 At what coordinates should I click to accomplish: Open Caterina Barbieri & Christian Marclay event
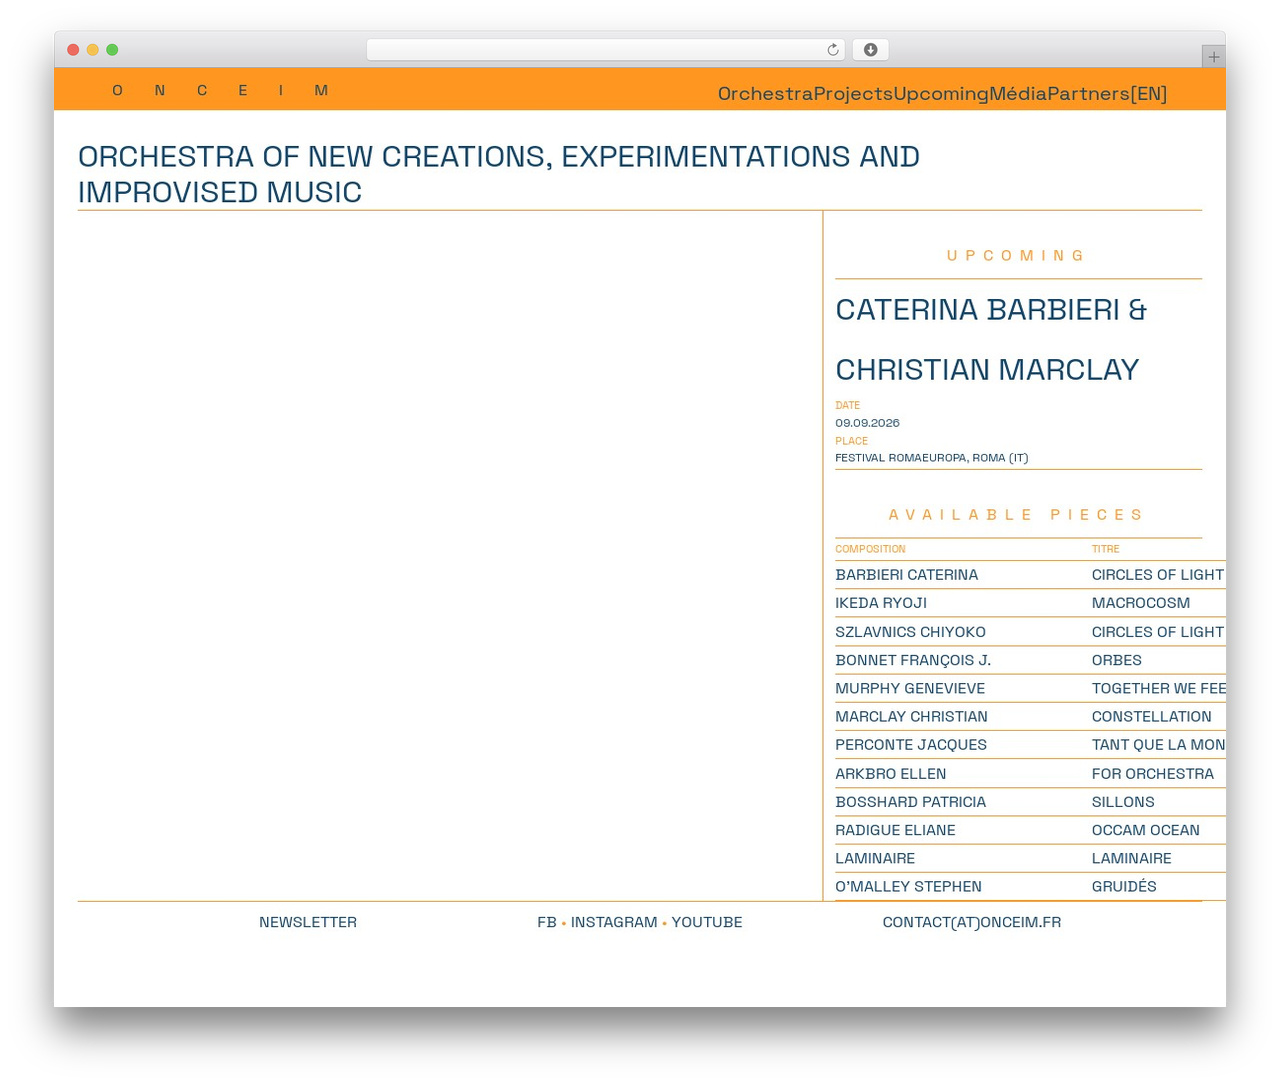991,339
